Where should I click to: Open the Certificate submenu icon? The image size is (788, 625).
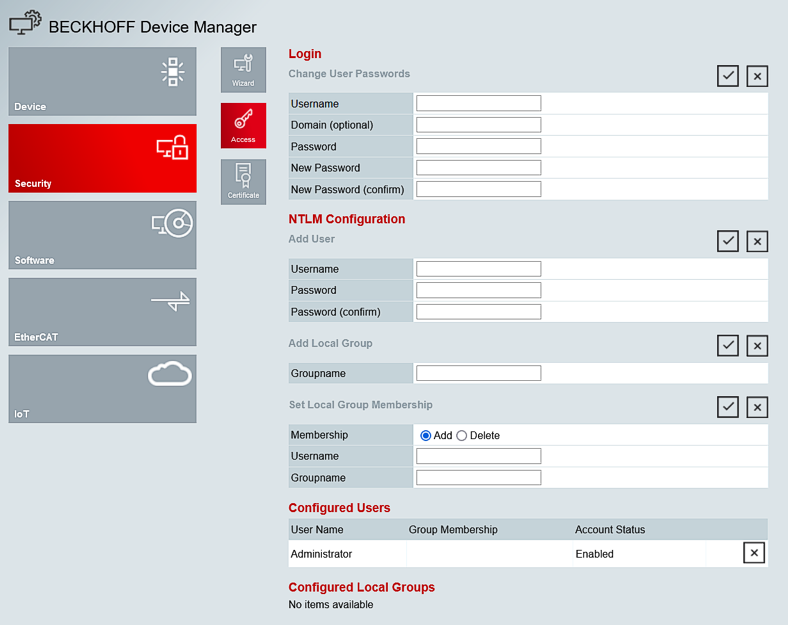(243, 182)
